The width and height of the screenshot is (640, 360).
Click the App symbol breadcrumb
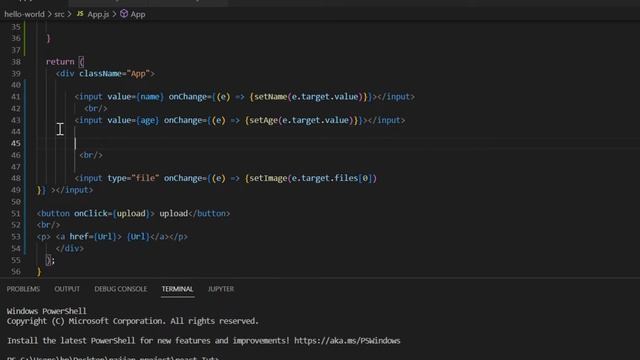[x=138, y=14]
